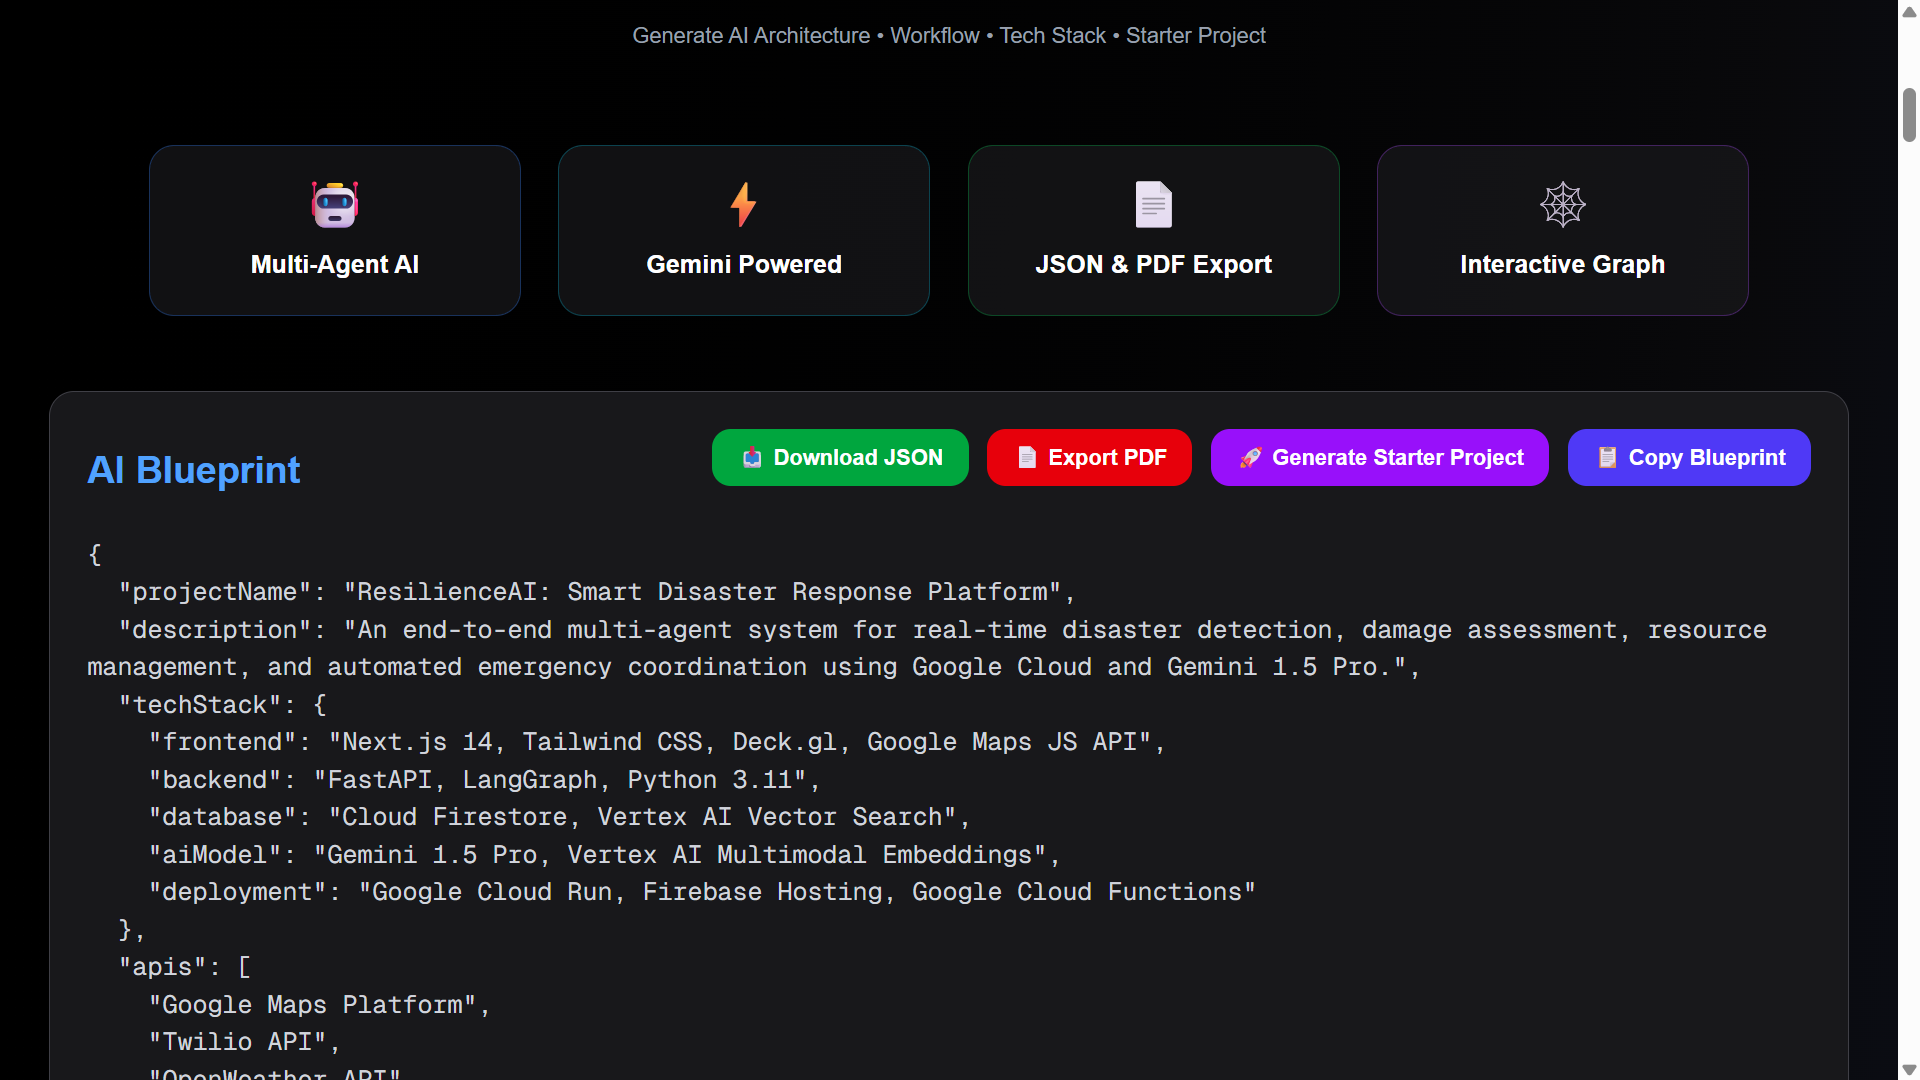Click the "database" Cloud Firestore line

[560, 817]
